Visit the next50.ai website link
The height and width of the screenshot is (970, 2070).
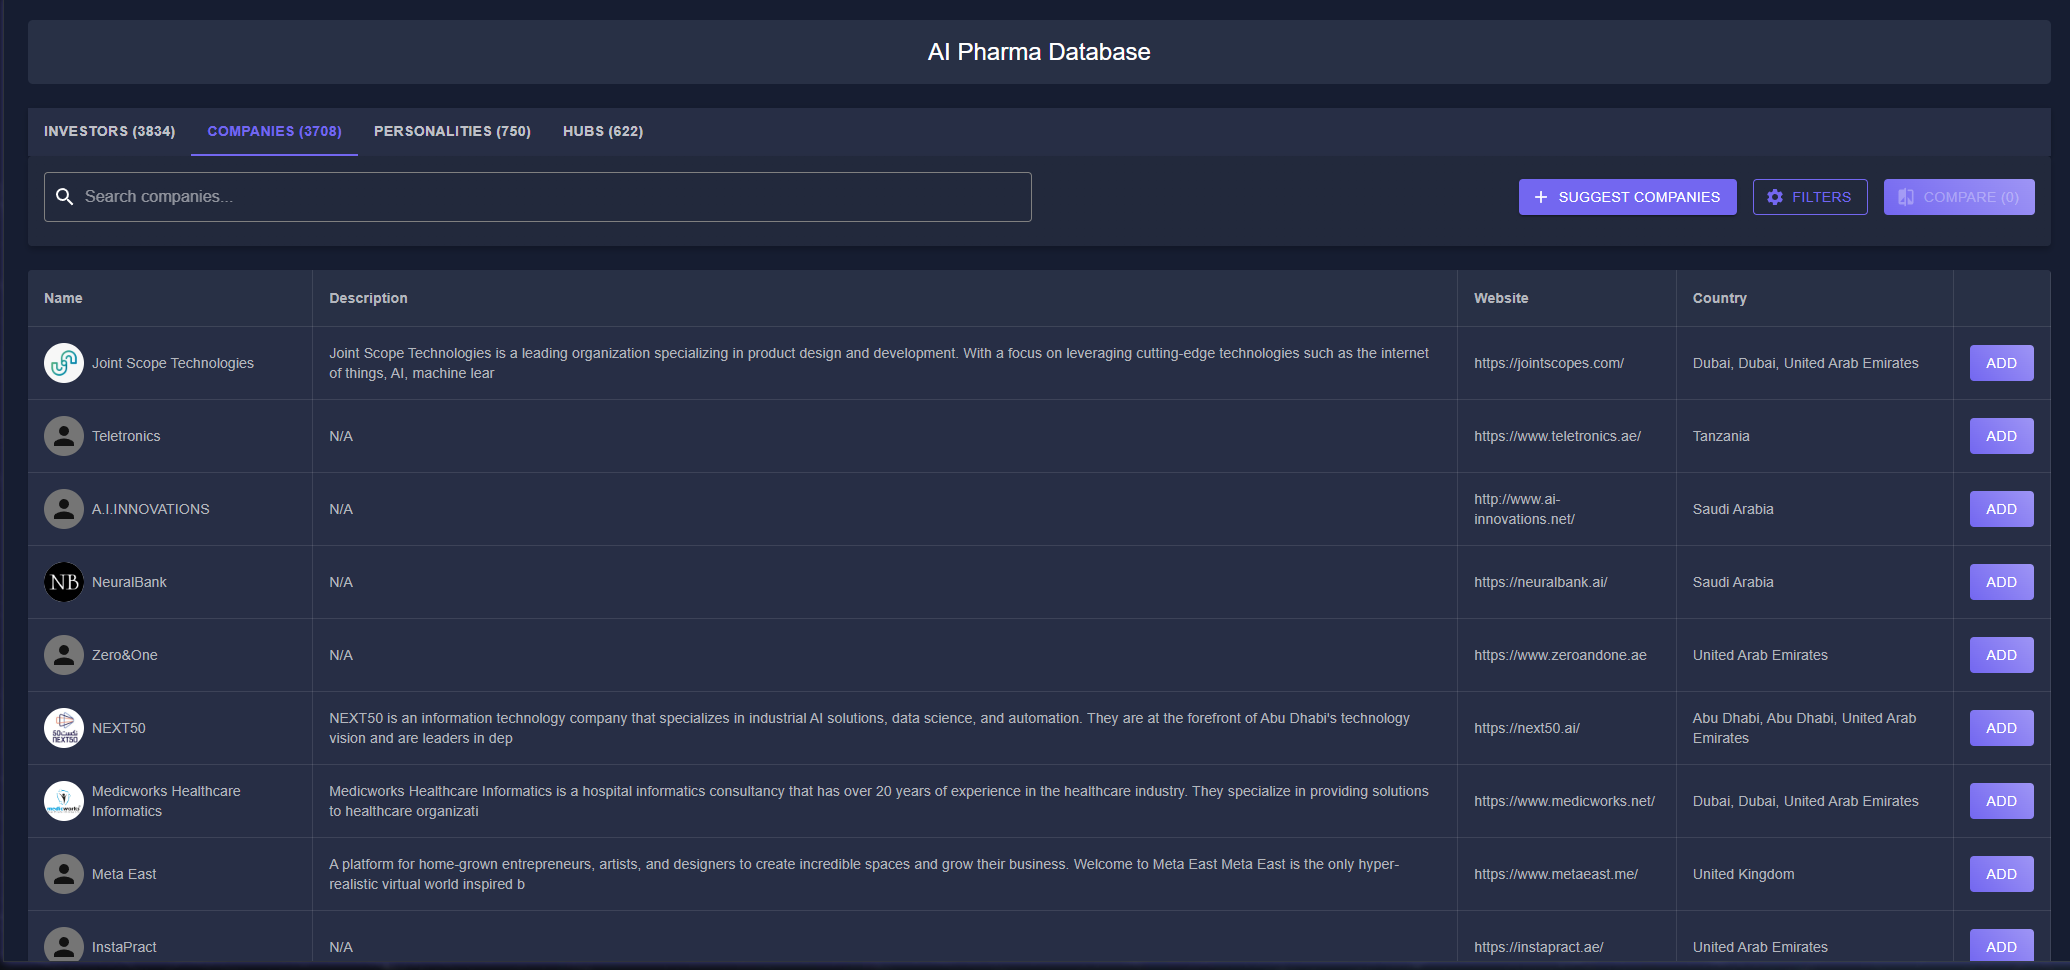1526,728
